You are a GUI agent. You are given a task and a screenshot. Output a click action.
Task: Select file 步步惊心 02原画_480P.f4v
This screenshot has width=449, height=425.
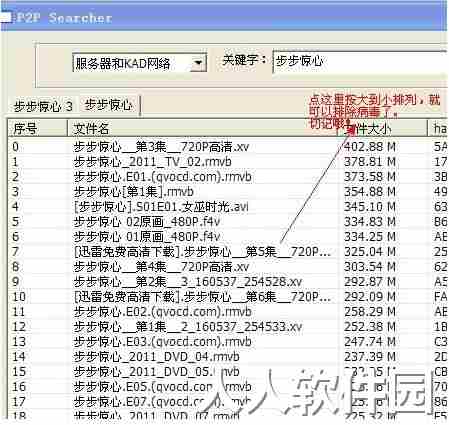pyautogui.click(x=147, y=222)
